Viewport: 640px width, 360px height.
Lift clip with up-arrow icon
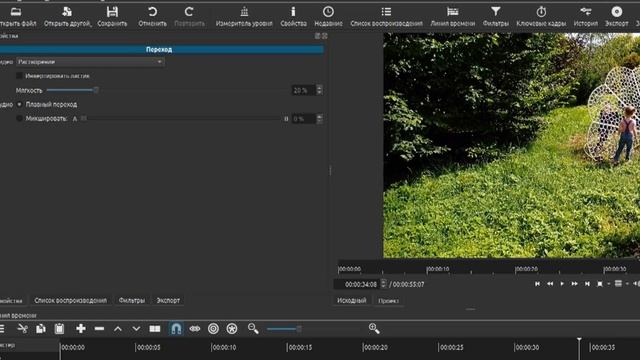118,329
